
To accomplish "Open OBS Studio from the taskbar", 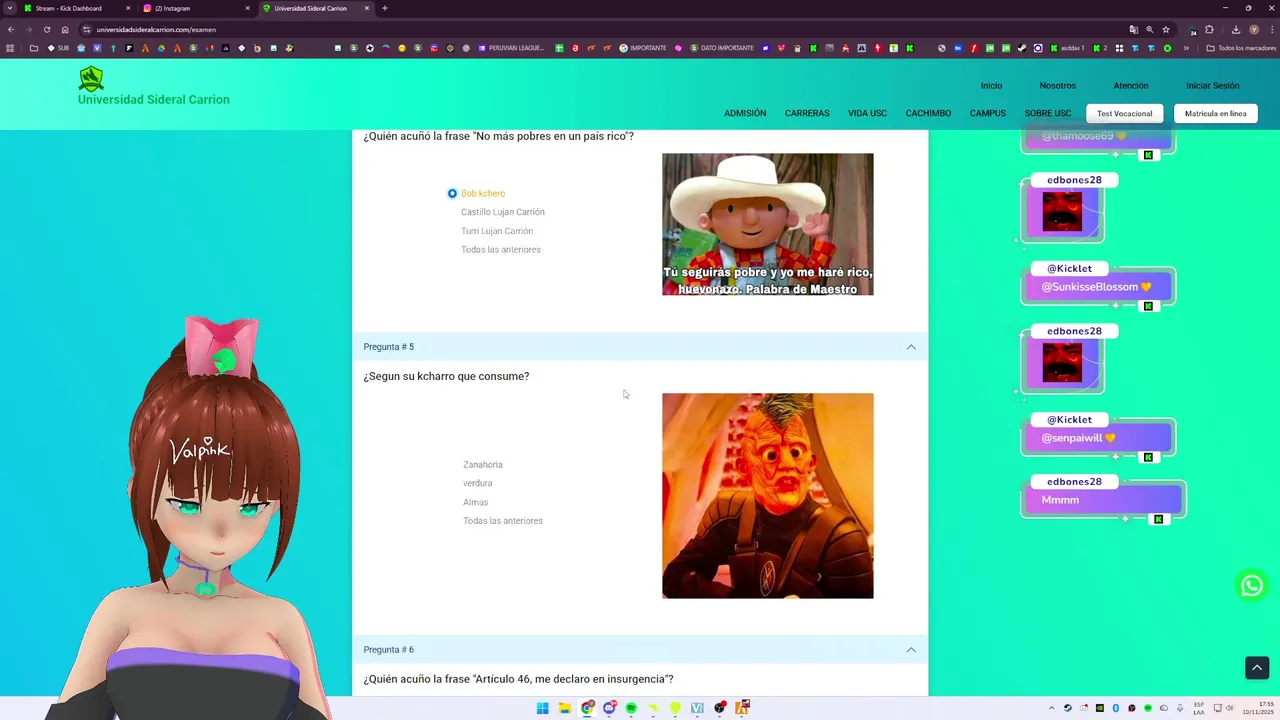I will (x=720, y=708).
